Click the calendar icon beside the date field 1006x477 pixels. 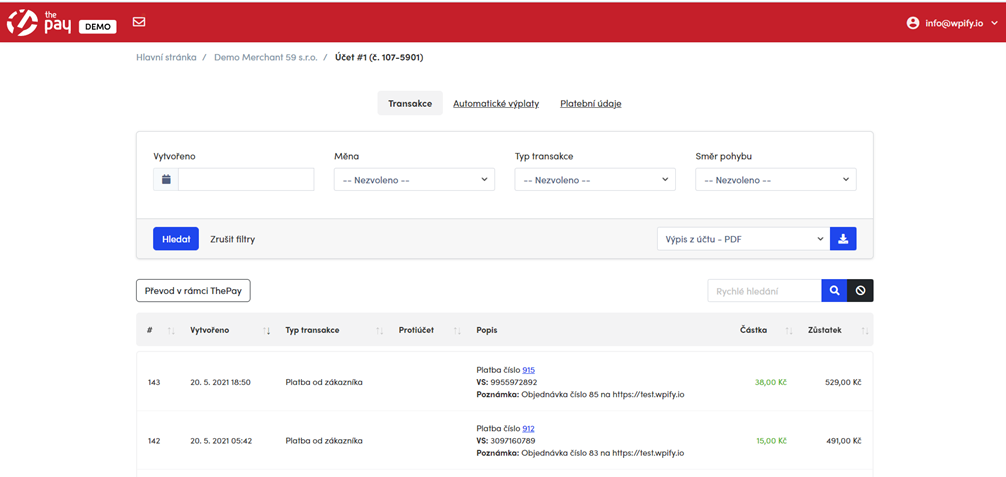(166, 180)
